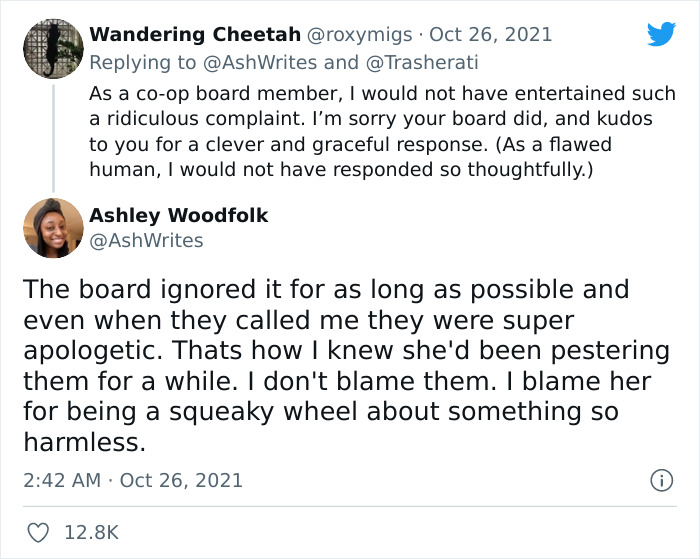700x559 pixels.
Task: Open the Ashley Woodfolk display name
Action: [x=179, y=216]
